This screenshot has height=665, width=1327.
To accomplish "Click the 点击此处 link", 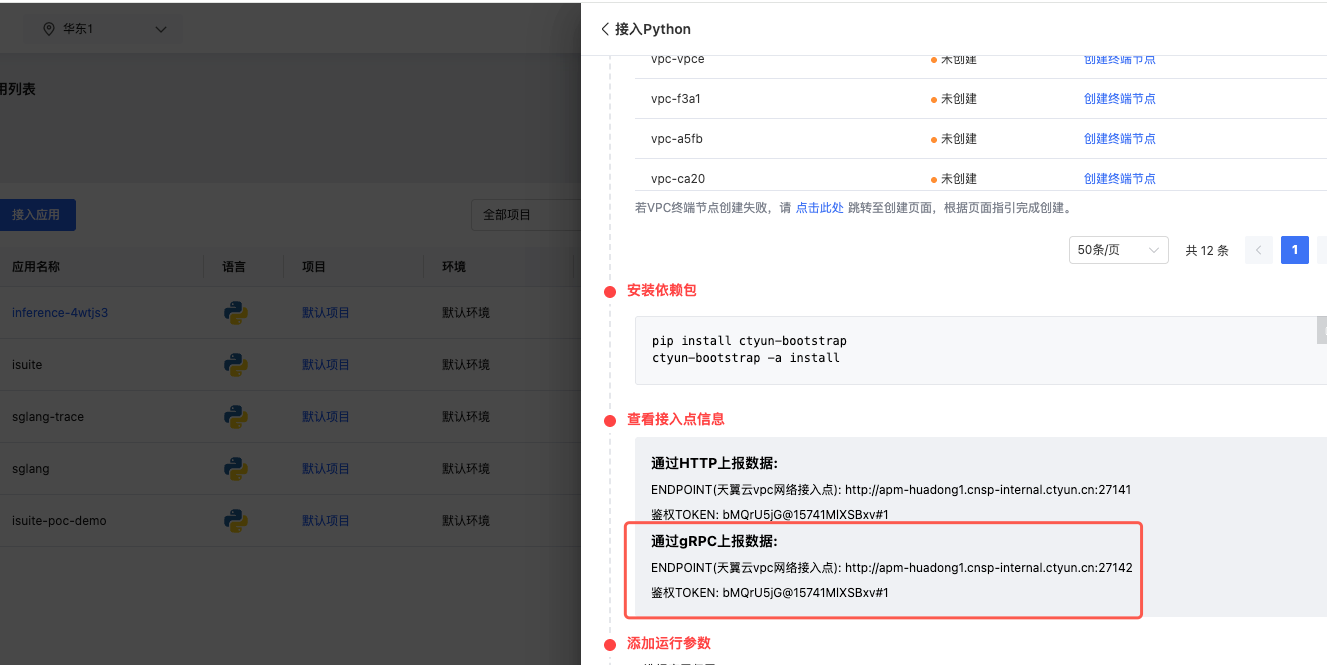I will point(820,208).
